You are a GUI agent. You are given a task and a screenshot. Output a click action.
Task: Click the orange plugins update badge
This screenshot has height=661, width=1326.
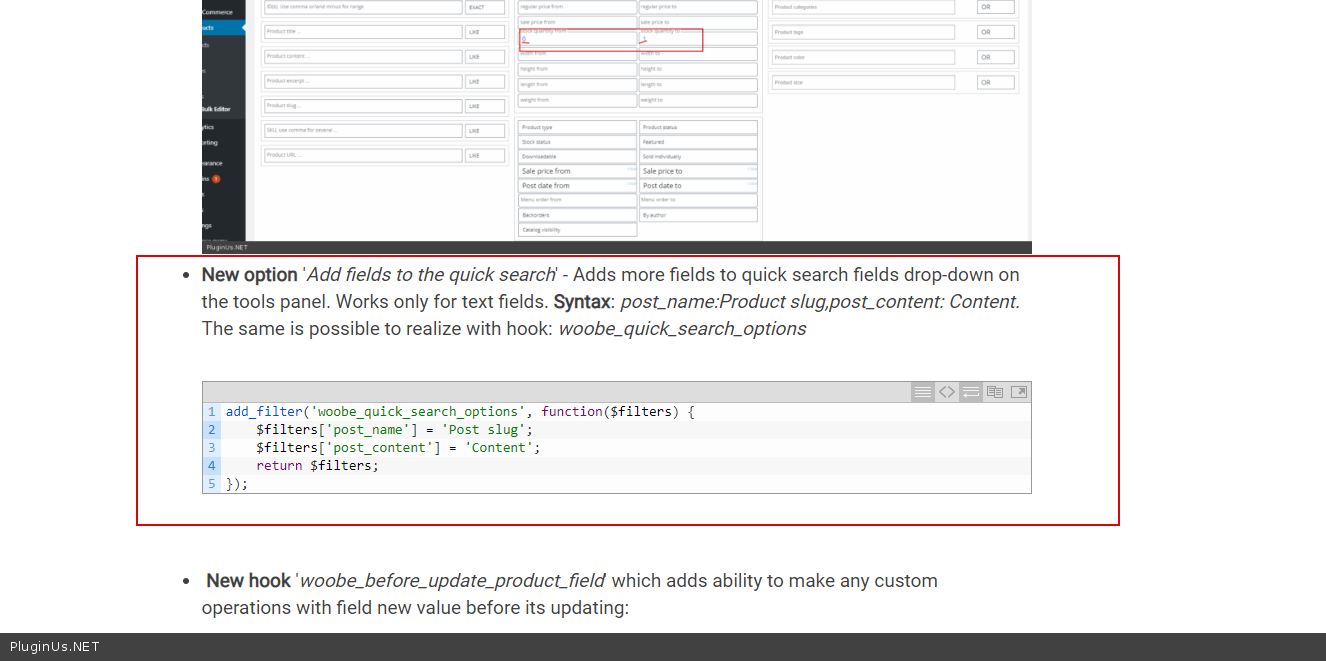point(215,179)
